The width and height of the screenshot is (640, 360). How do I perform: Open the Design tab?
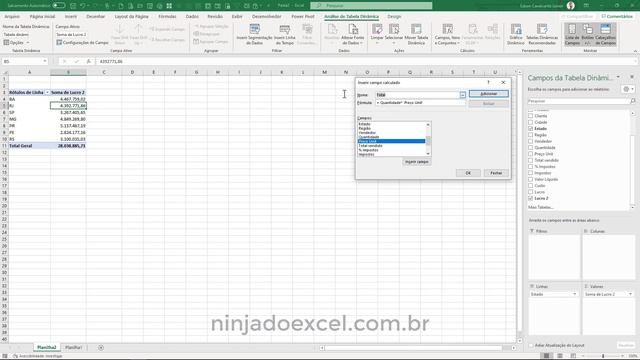[394, 16]
